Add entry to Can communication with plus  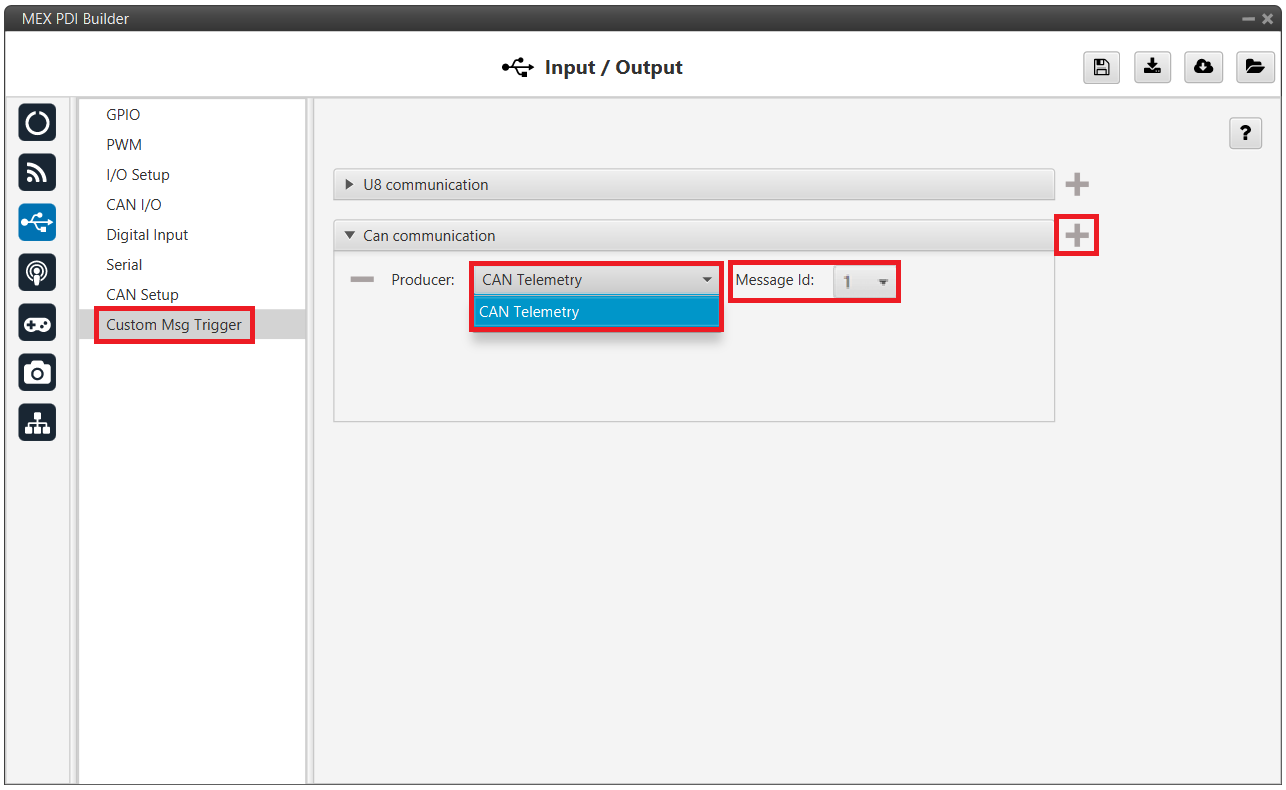(x=1077, y=236)
